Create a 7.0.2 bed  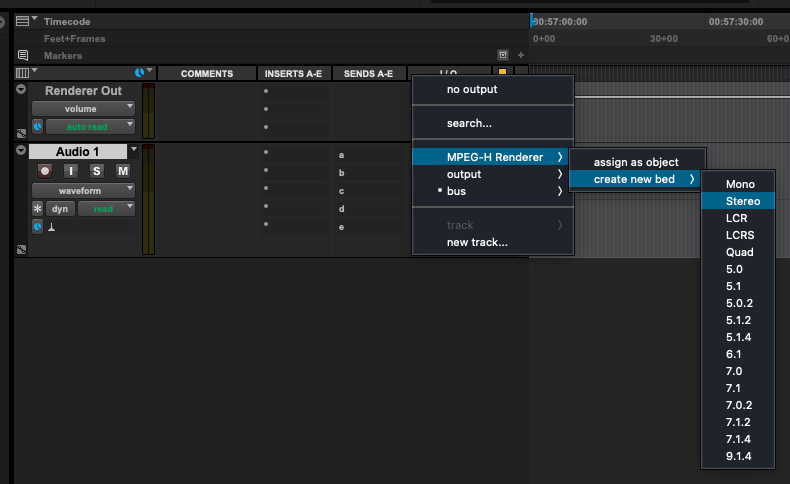738,405
